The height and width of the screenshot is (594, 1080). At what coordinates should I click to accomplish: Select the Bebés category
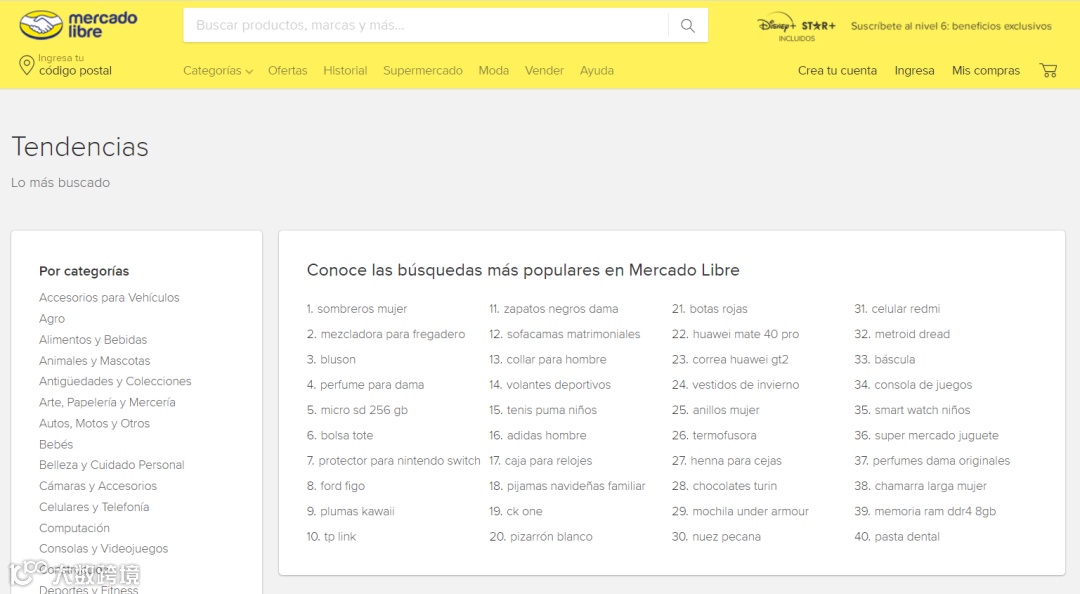point(56,444)
